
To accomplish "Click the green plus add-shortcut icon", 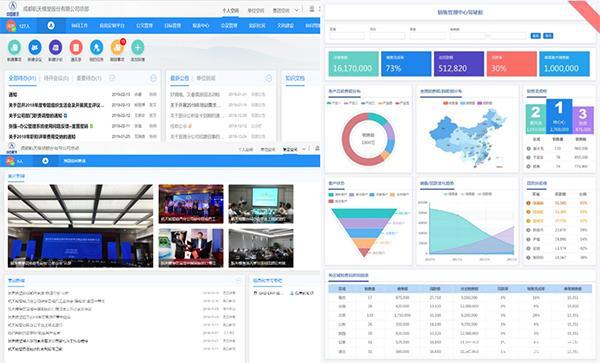I will pos(138,47).
